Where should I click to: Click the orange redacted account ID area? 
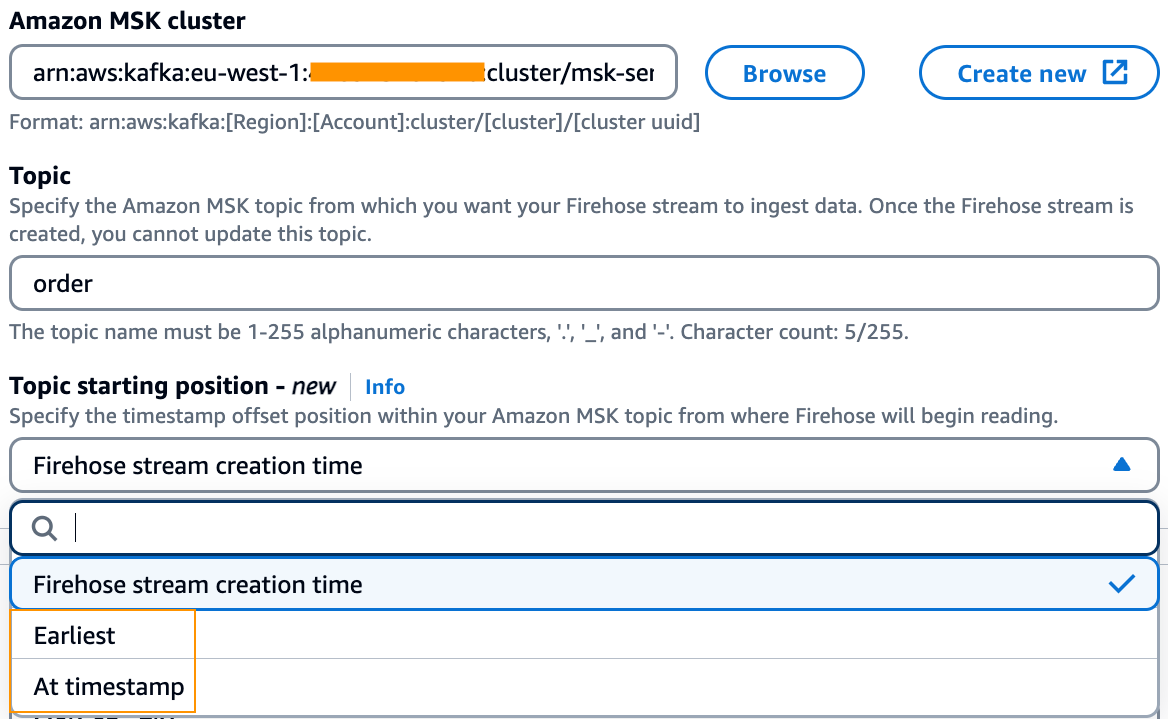[397, 72]
